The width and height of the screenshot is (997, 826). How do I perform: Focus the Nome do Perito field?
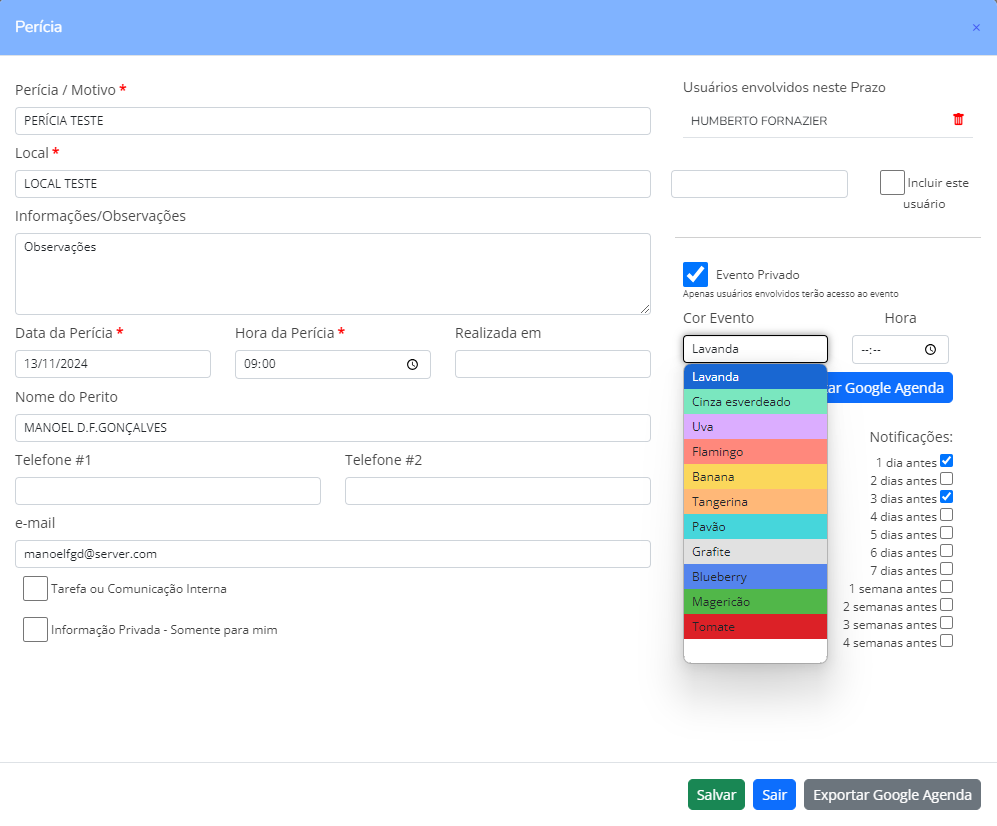click(x=332, y=428)
